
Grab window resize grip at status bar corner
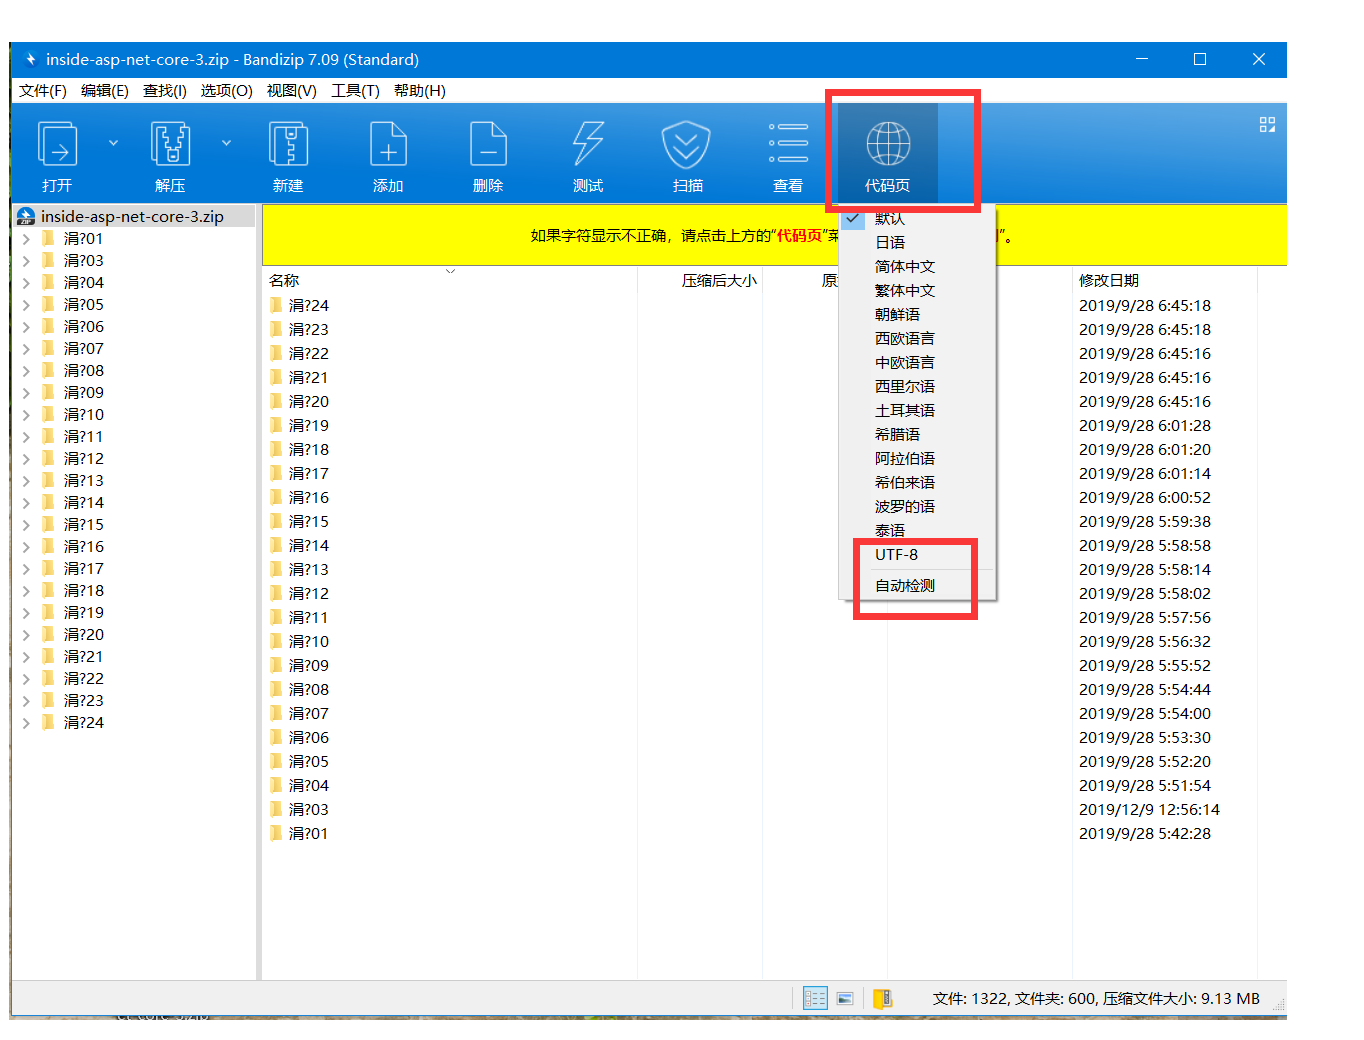1279,1005
